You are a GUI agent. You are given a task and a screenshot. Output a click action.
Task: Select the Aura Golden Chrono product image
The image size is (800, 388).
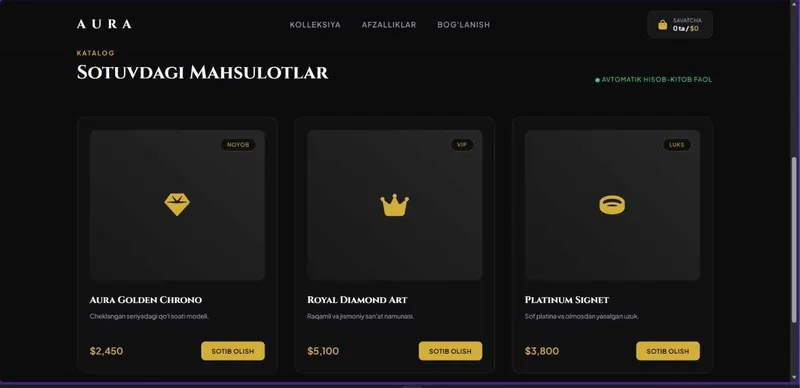coord(177,205)
